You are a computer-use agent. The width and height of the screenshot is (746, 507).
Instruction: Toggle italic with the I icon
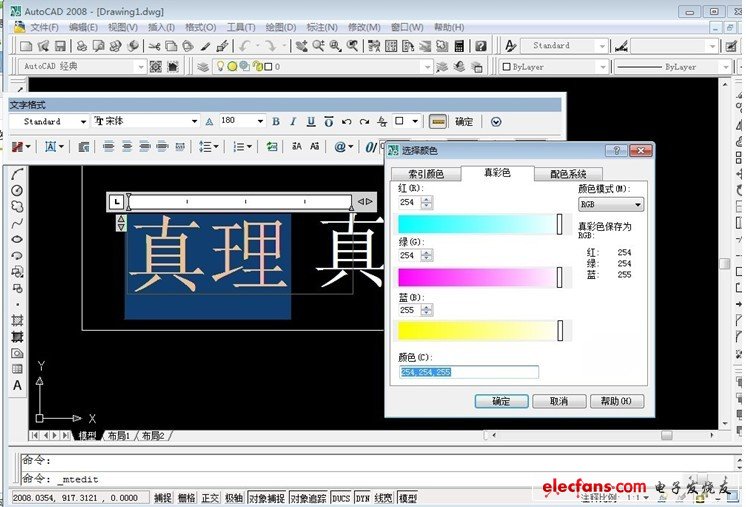[294, 122]
